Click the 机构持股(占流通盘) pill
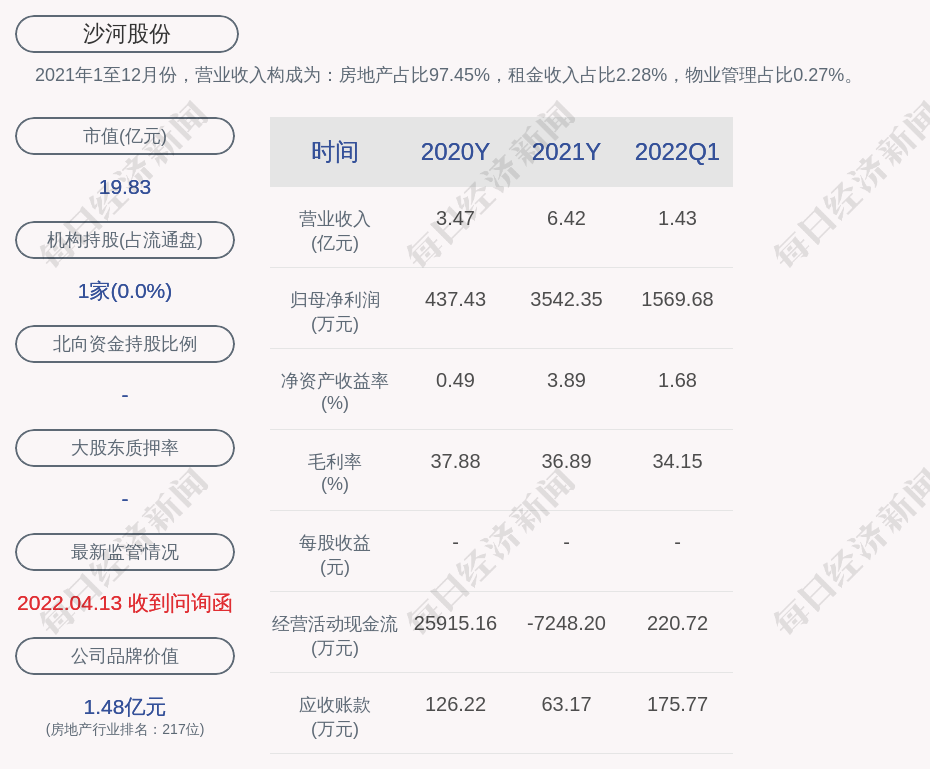The height and width of the screenshot is (769, 930). coord(125,240)
